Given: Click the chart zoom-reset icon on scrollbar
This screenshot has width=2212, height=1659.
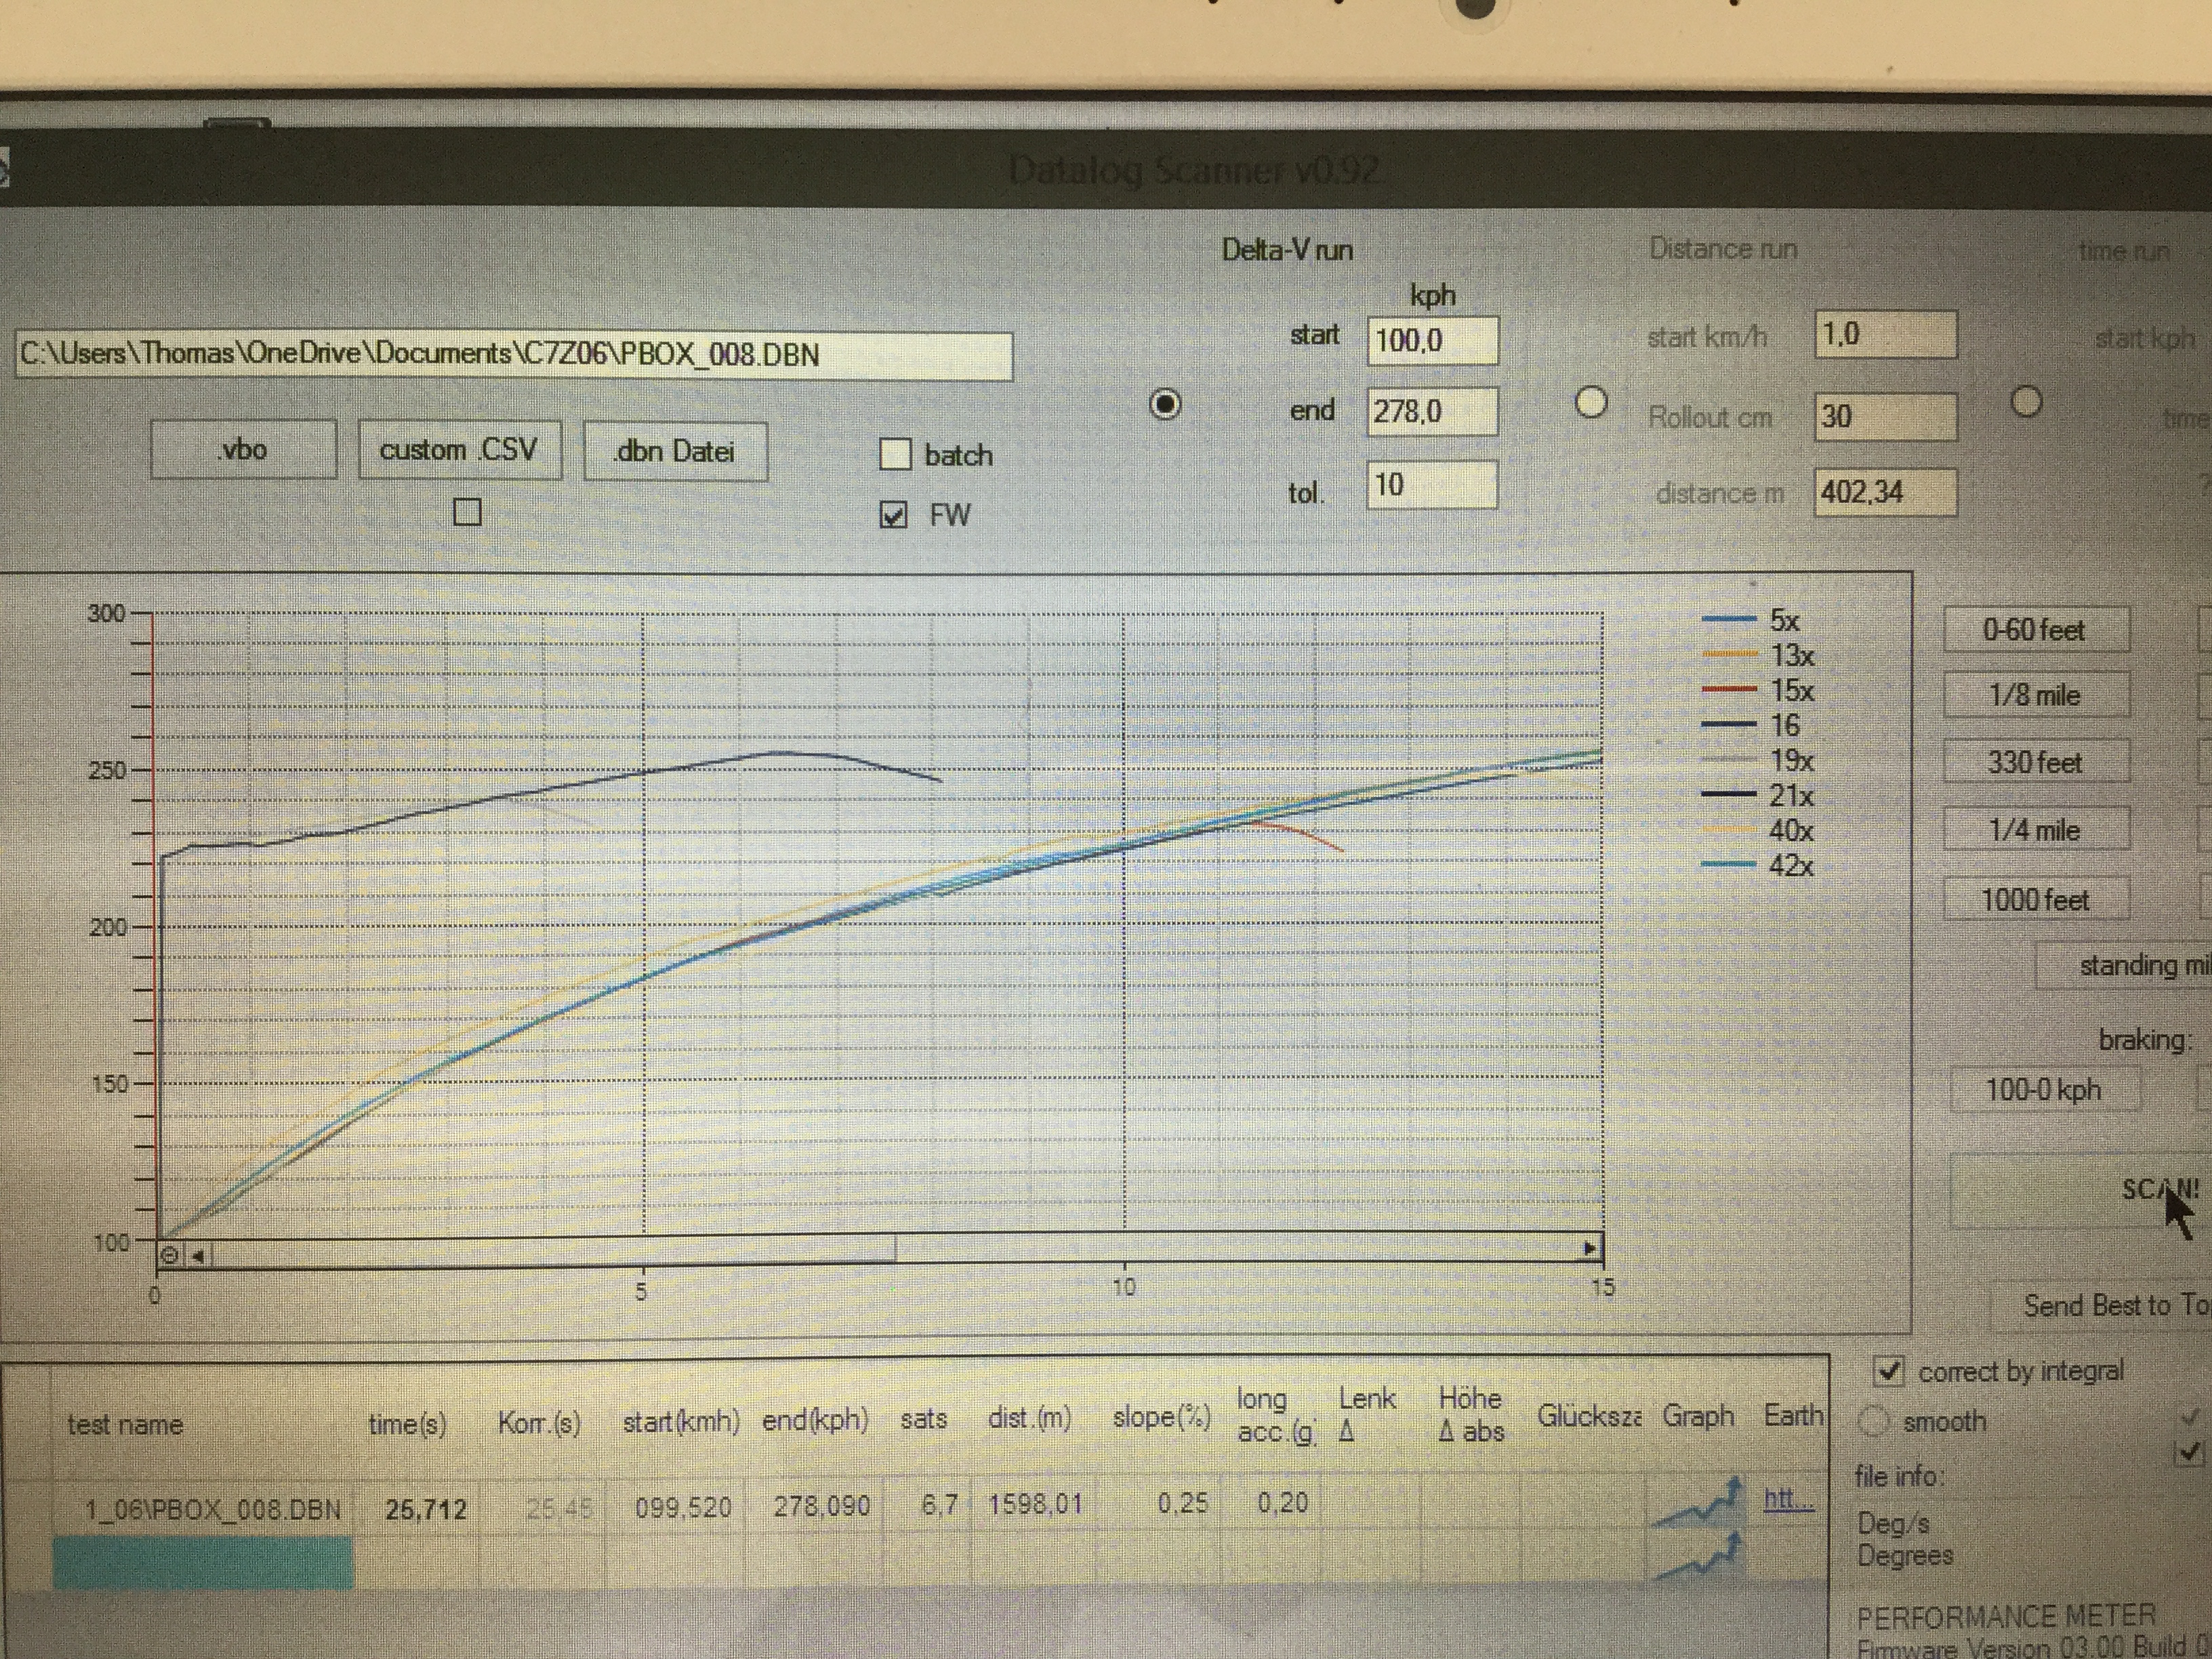Looking at the screenshot, I should 169,1254.
